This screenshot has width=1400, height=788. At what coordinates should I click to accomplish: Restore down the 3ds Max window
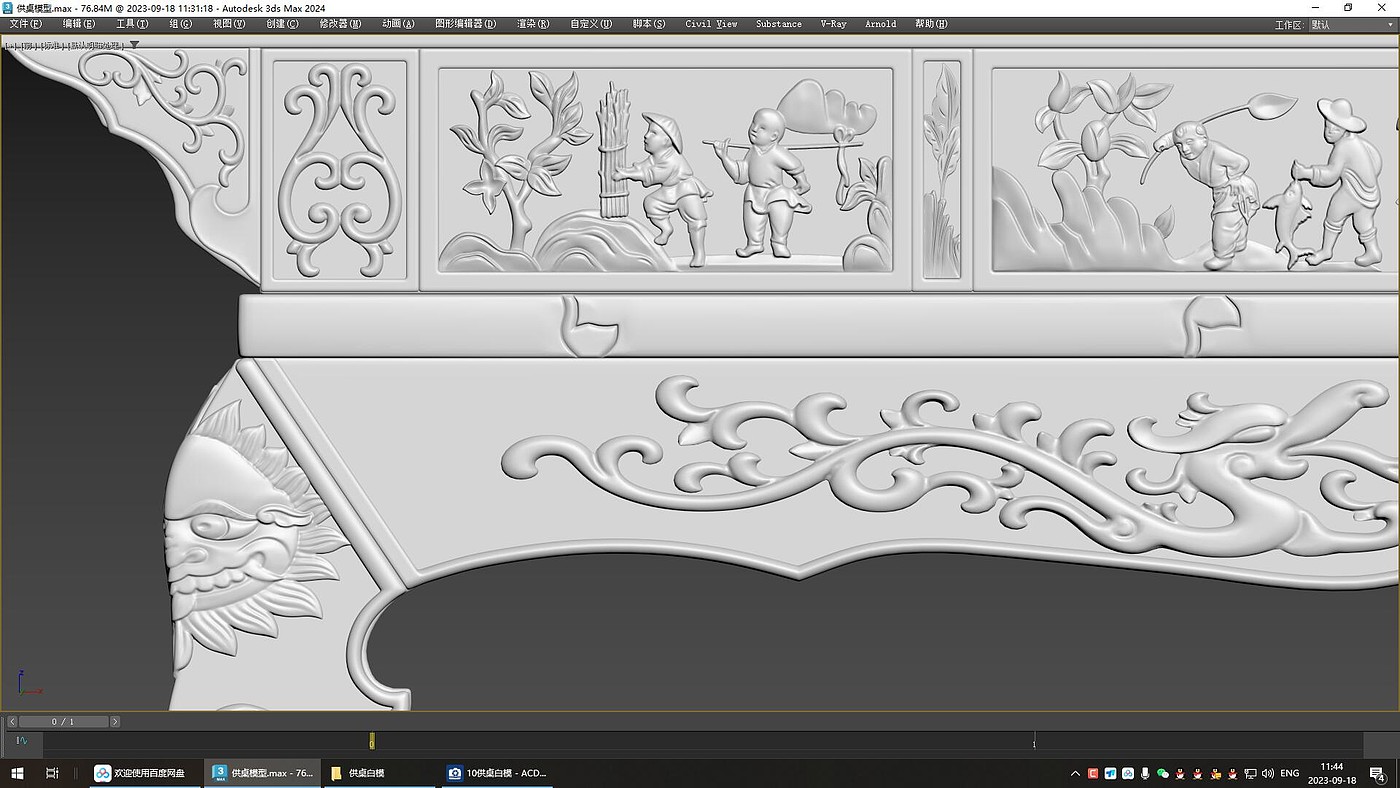click(1348, 8)
